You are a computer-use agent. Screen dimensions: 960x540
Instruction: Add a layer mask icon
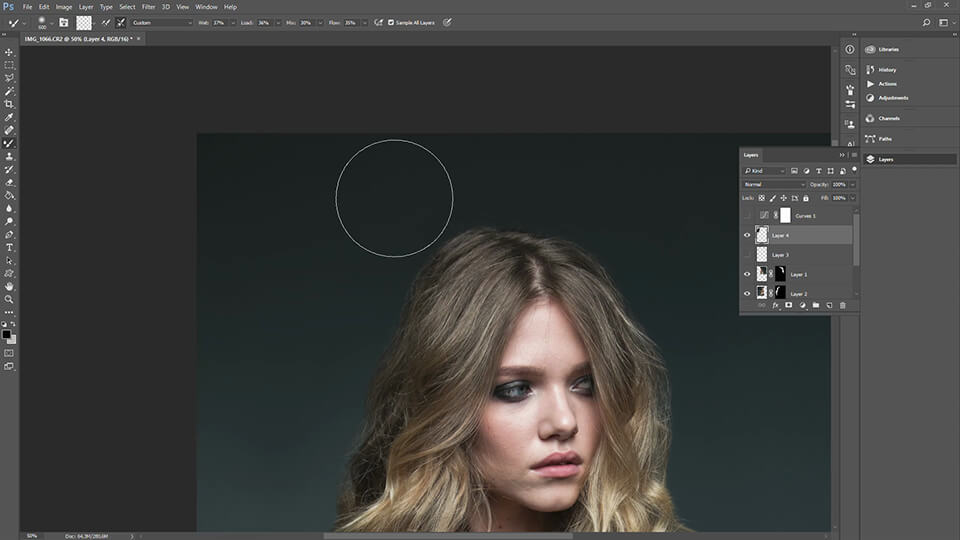[x=789, y=305]
